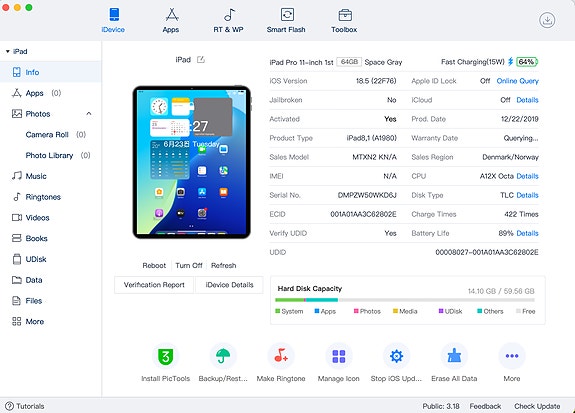Click Check Update

[537, 406]
